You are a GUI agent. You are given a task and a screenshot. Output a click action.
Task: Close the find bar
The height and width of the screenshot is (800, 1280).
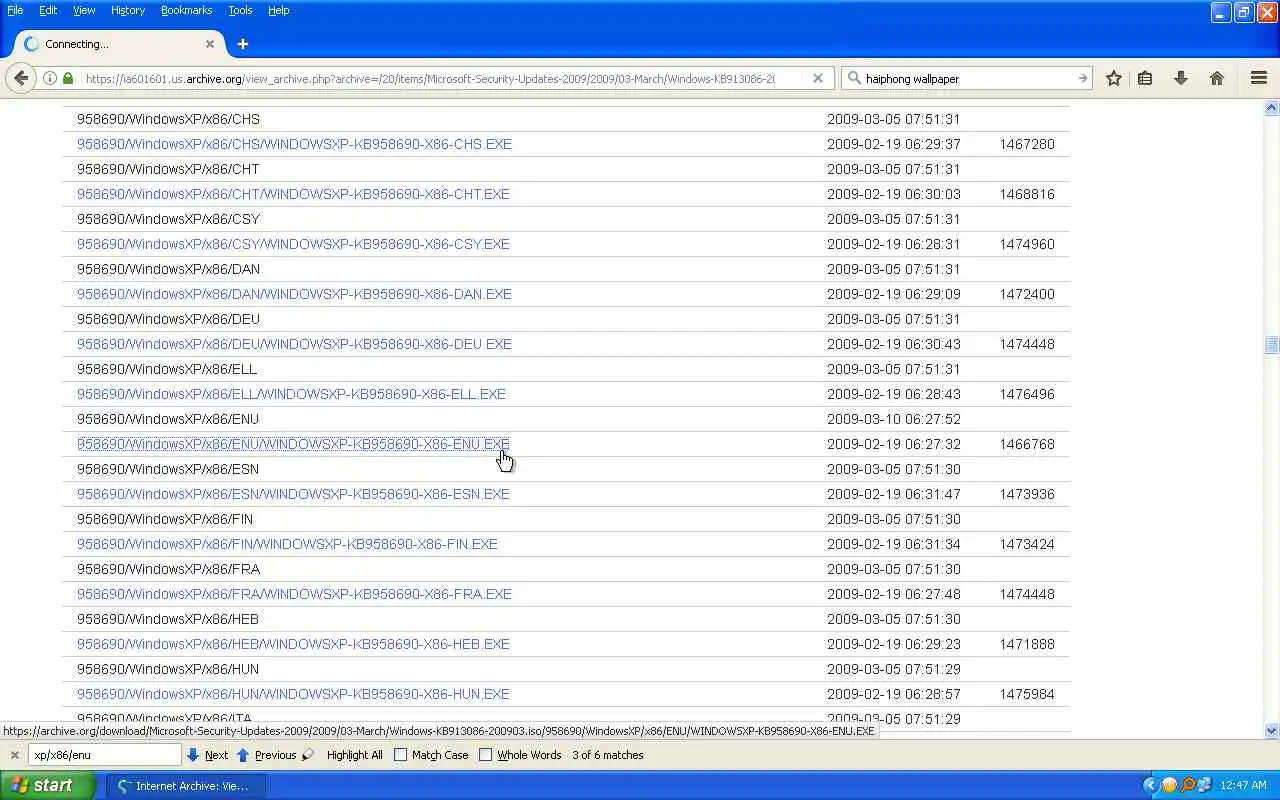click(14, 755)
